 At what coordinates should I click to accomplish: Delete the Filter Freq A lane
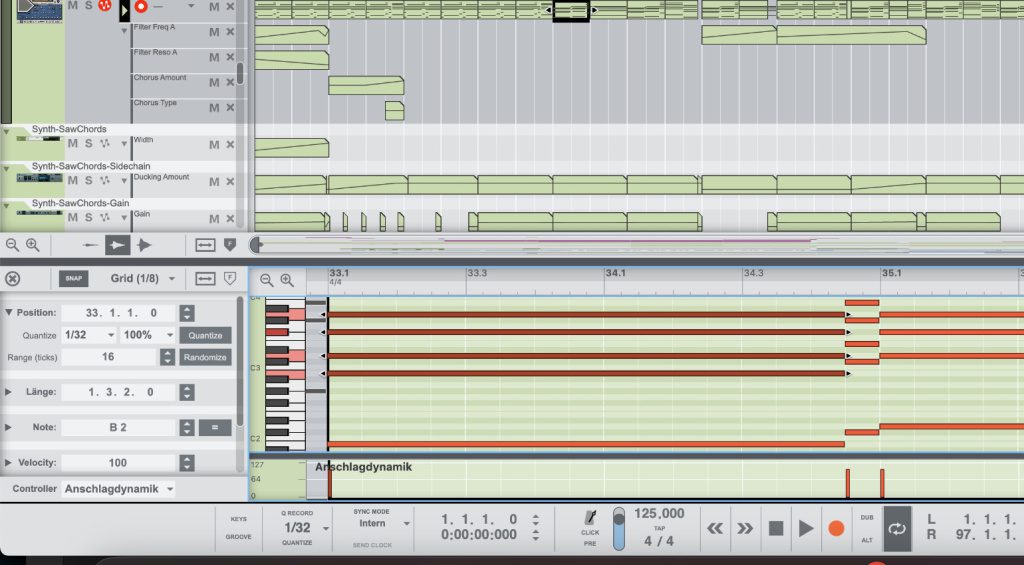(x=231, y=32)
